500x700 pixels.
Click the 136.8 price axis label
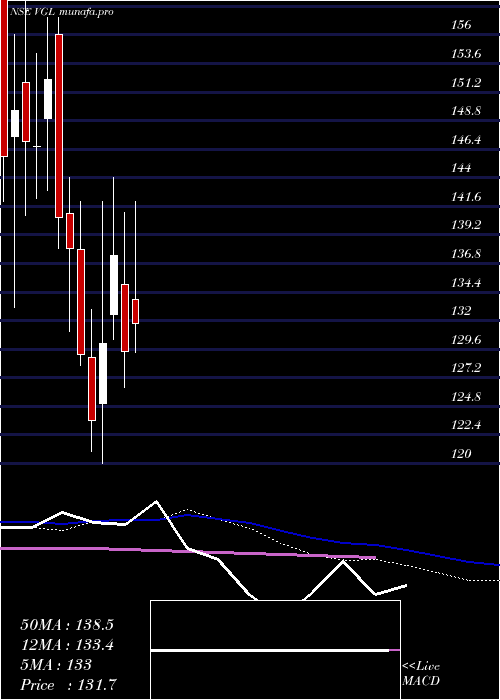[x=466, y=254]
